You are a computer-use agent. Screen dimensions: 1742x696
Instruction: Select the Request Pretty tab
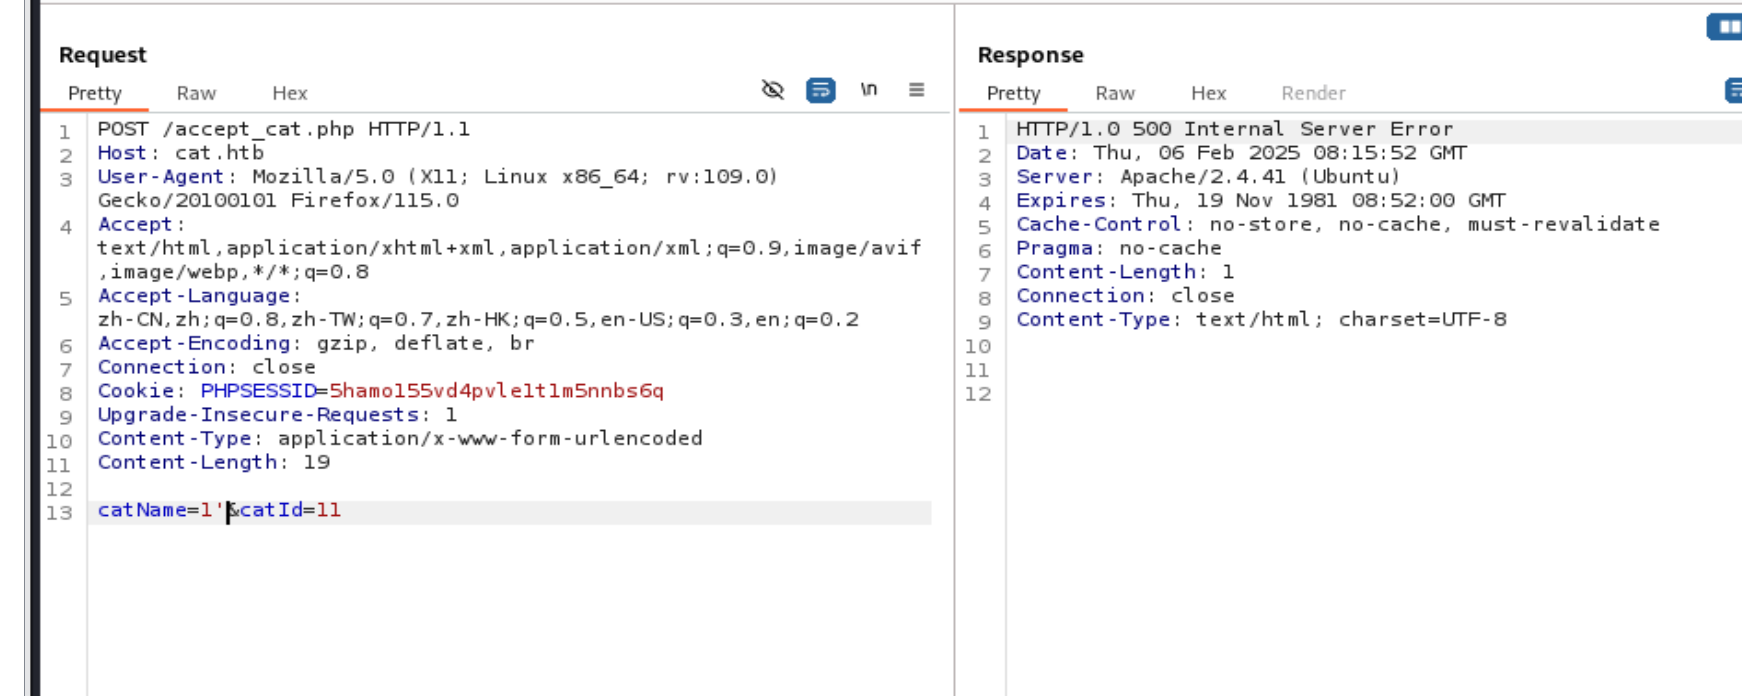point(95,93)
